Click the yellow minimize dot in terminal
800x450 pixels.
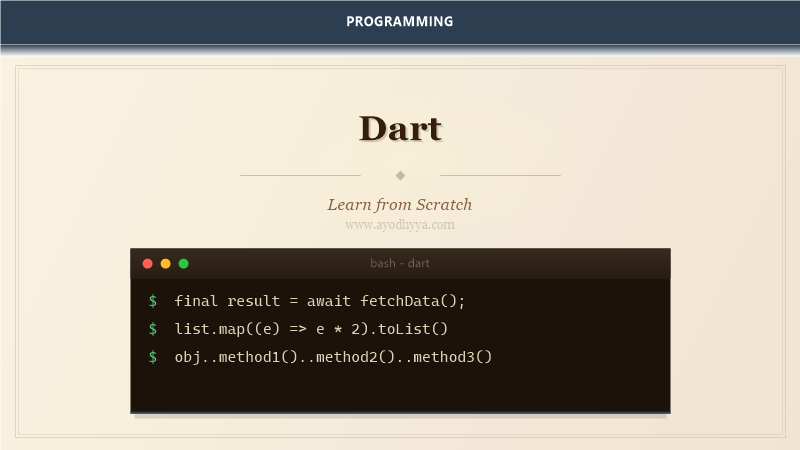point(165,263)
